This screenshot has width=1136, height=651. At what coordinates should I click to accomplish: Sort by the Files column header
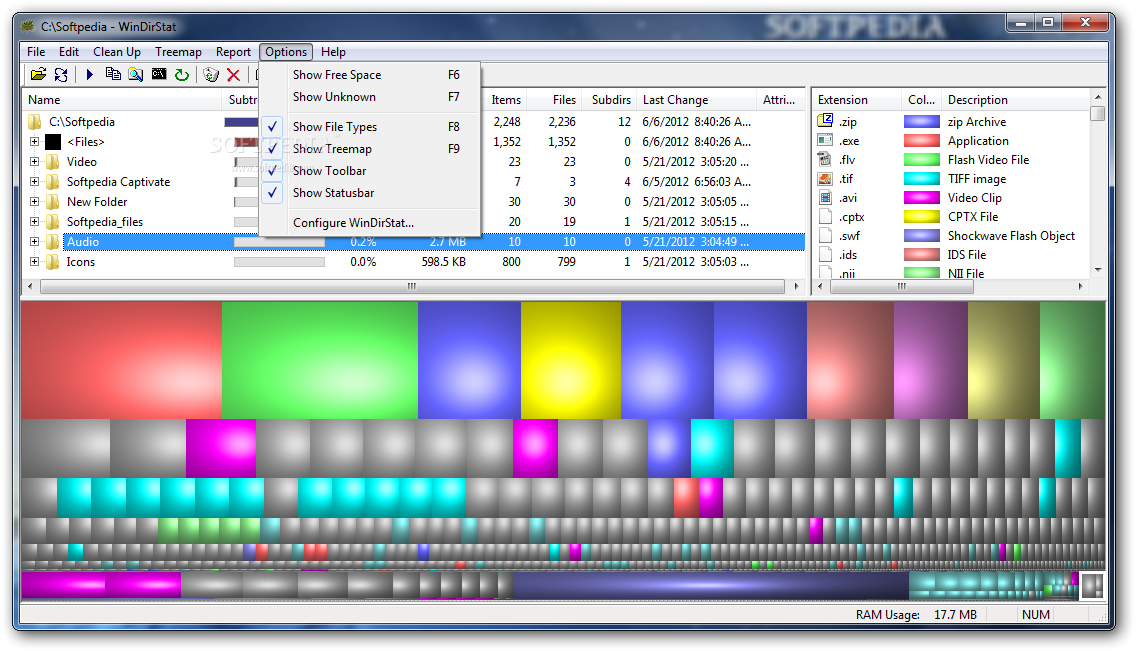click(554, 100)
